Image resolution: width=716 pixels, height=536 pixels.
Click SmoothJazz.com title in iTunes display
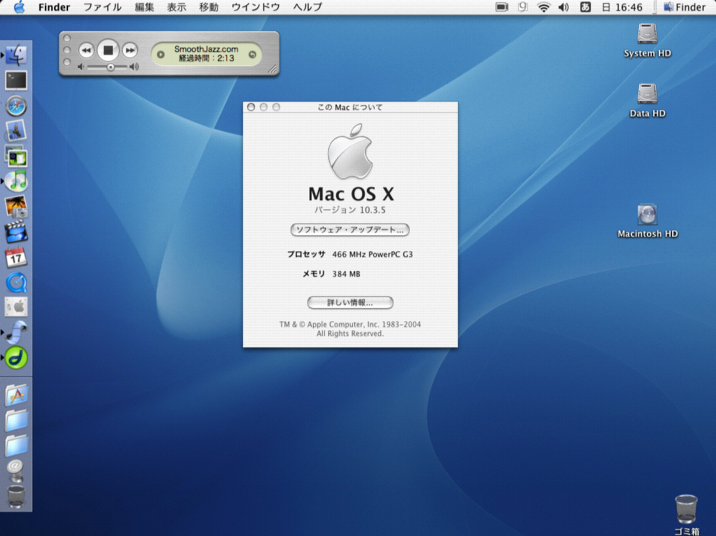pyautogui.click(x=206, y=49)
